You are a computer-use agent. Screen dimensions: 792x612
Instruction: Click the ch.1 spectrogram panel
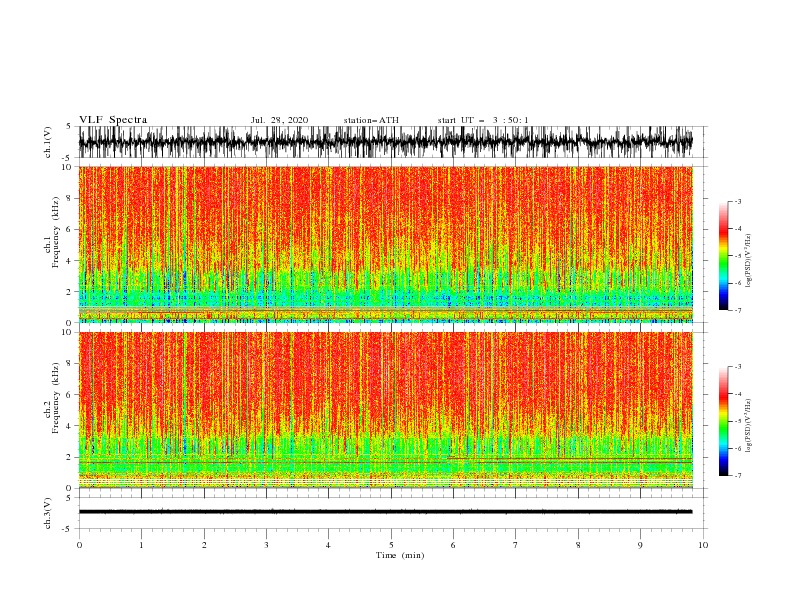[385, 244]
